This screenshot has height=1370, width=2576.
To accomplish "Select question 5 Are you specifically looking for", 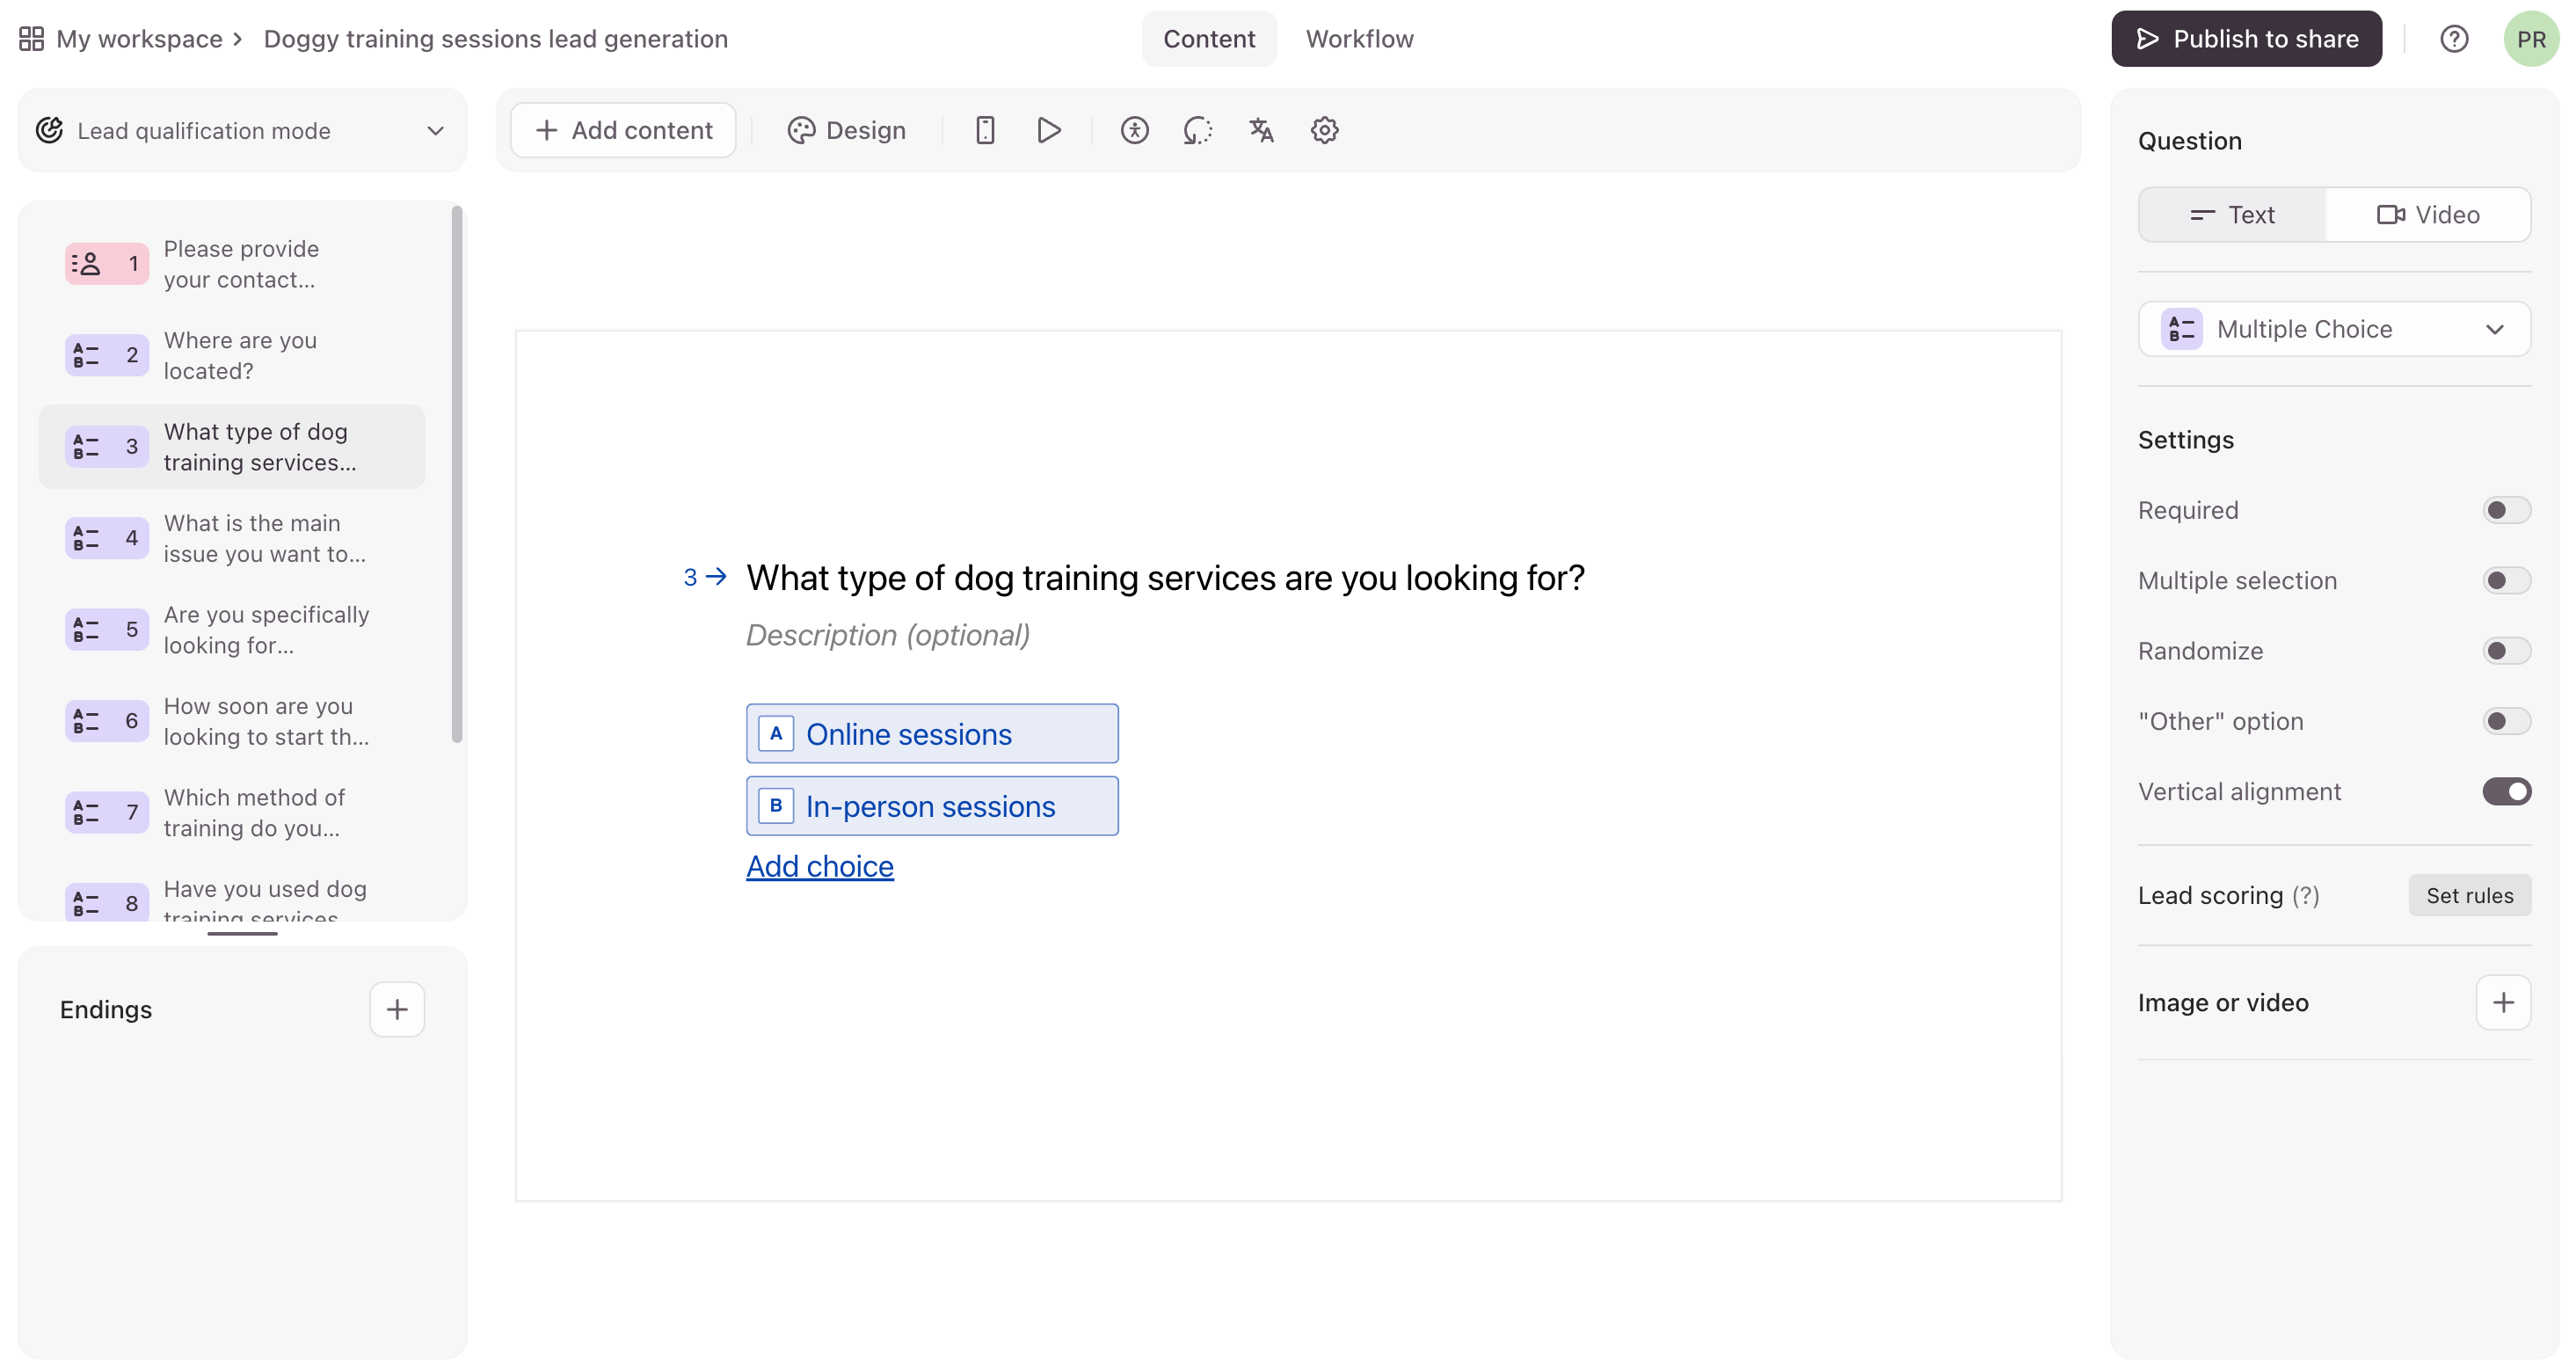I will (x=232, y=629).
